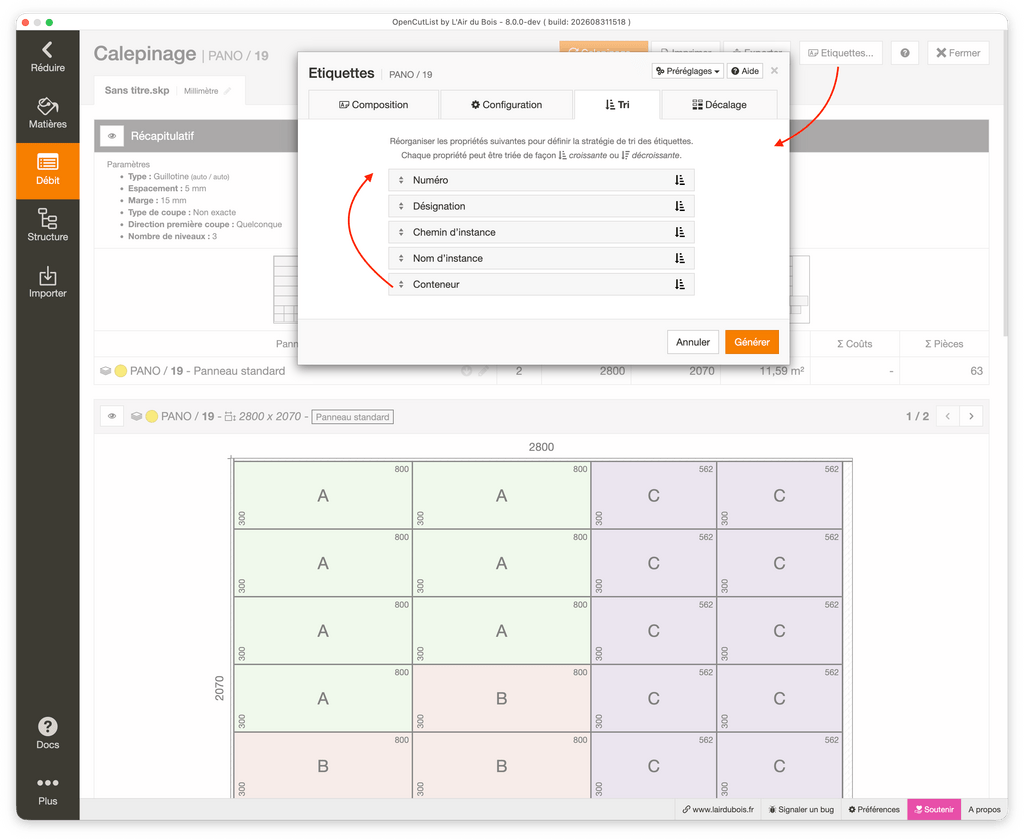Open the Matières section in sidebar
Viewport: 1024px width, 839px height.
(x=48, y=114)
